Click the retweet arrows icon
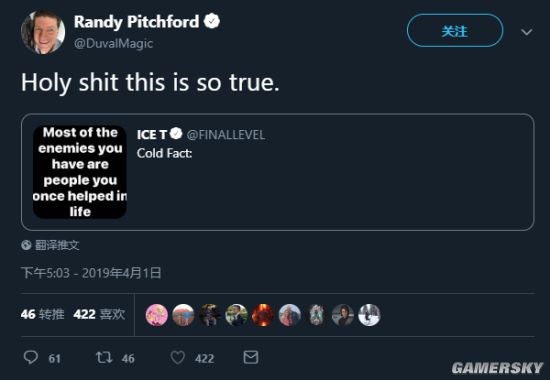Screen dimensions: 550x380 pyautogui.click(x=104, y=358)
